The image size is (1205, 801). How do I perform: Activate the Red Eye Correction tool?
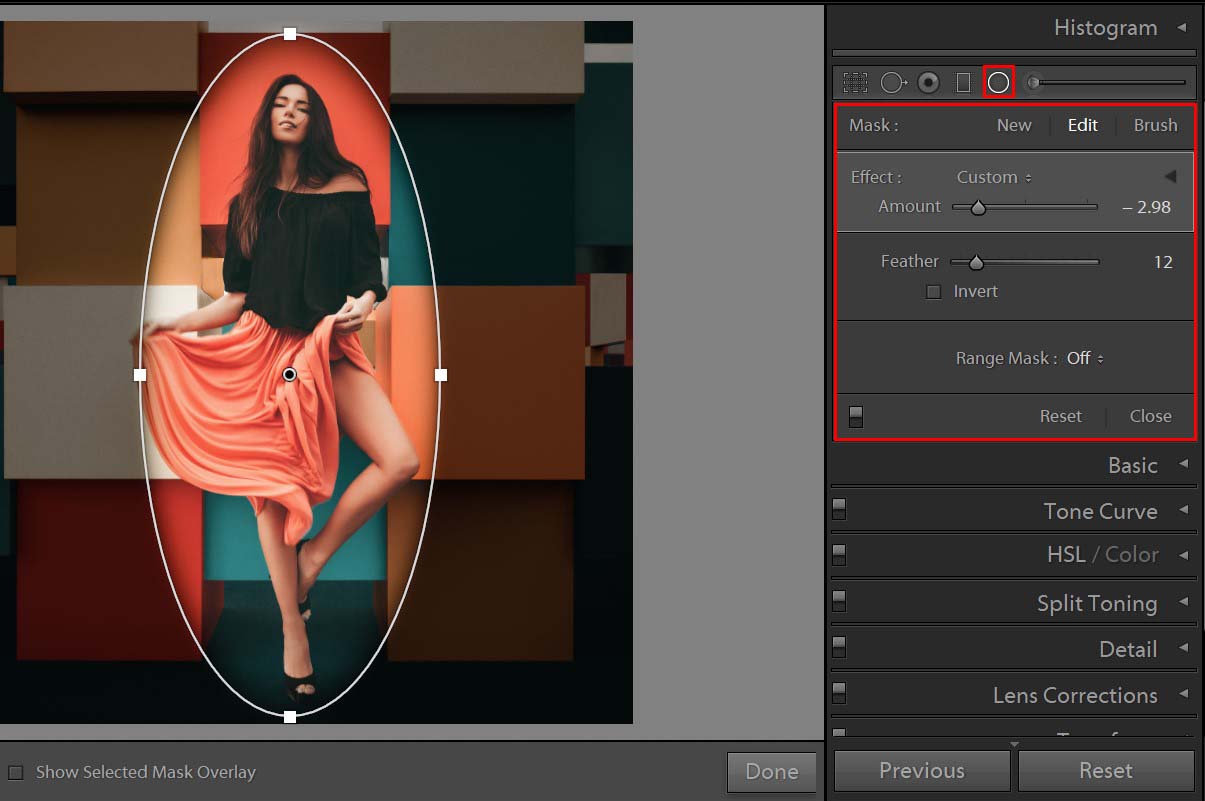click(928, 83)
